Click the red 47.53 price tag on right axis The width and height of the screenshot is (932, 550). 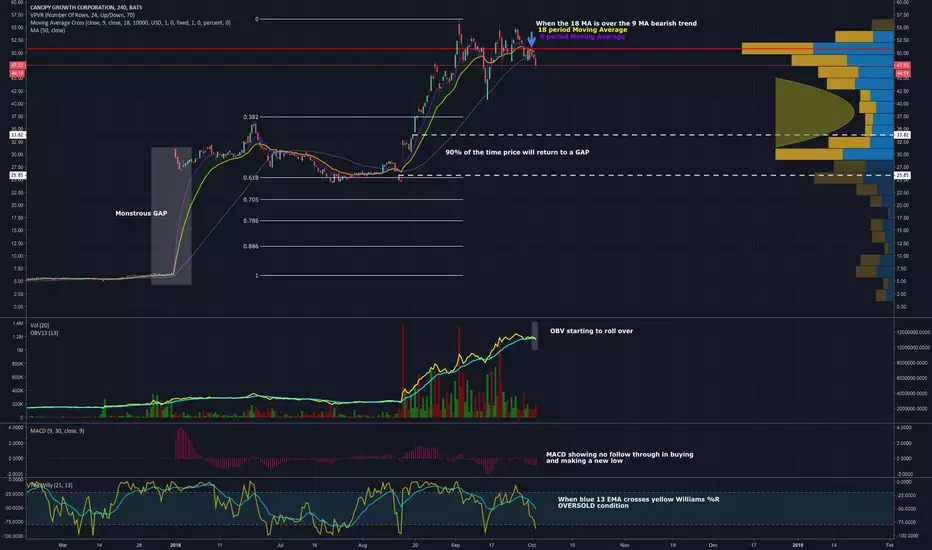point(902,65)
